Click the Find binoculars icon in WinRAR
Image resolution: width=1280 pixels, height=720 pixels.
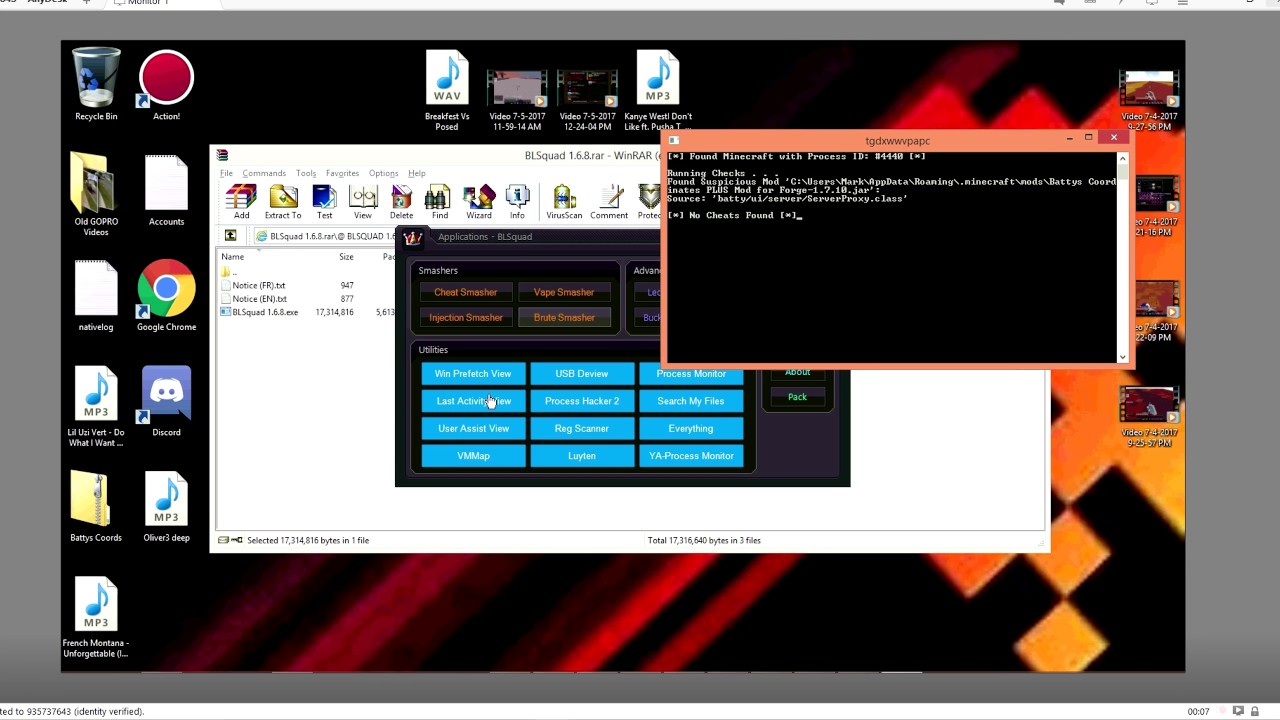(440, 201)
